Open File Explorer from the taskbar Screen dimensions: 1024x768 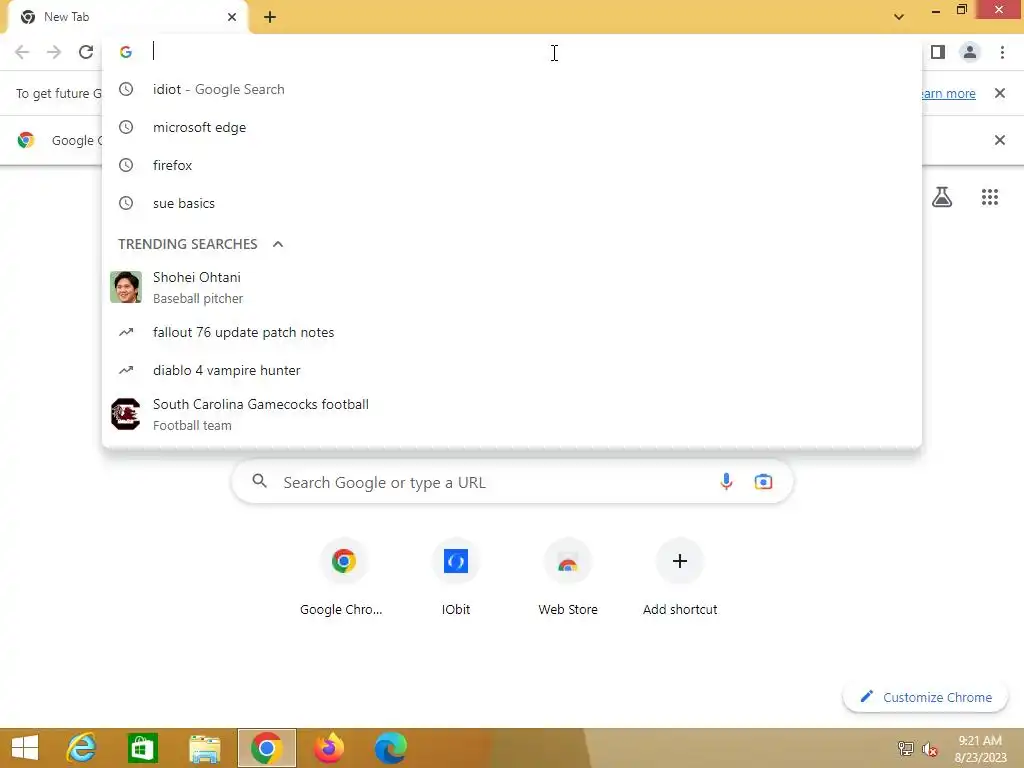[204, 748]
